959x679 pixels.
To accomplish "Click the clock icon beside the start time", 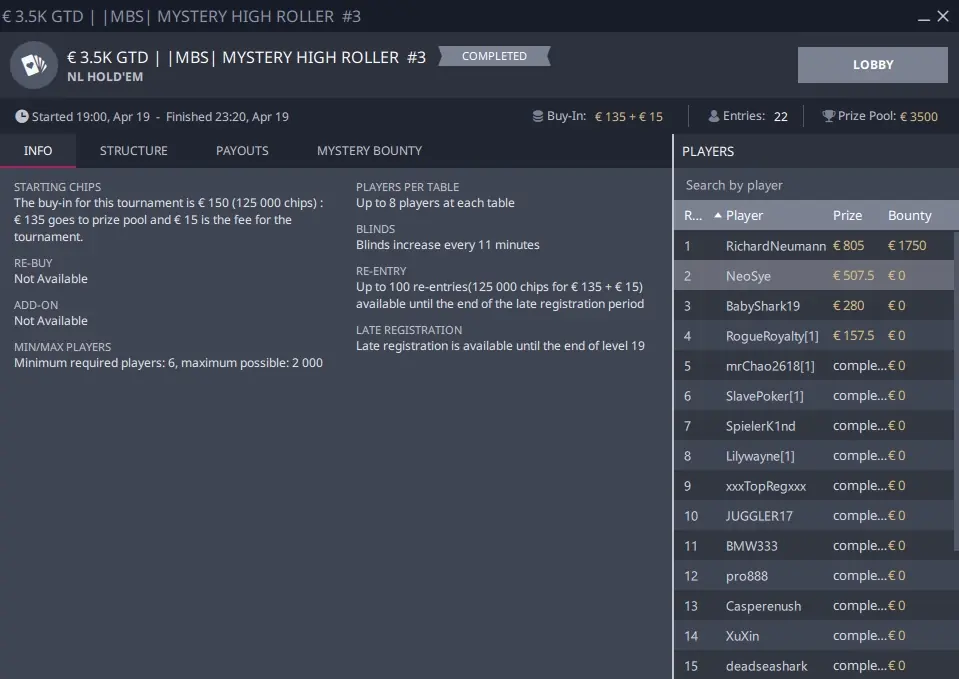I will pos(21,117).
